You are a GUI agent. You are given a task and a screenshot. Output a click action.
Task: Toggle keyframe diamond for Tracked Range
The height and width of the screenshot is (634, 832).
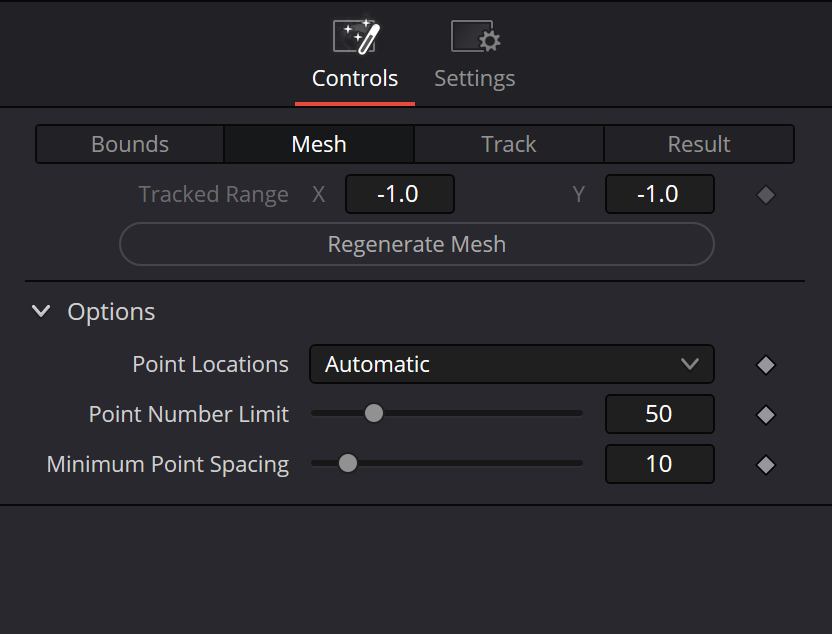(766, 195)
